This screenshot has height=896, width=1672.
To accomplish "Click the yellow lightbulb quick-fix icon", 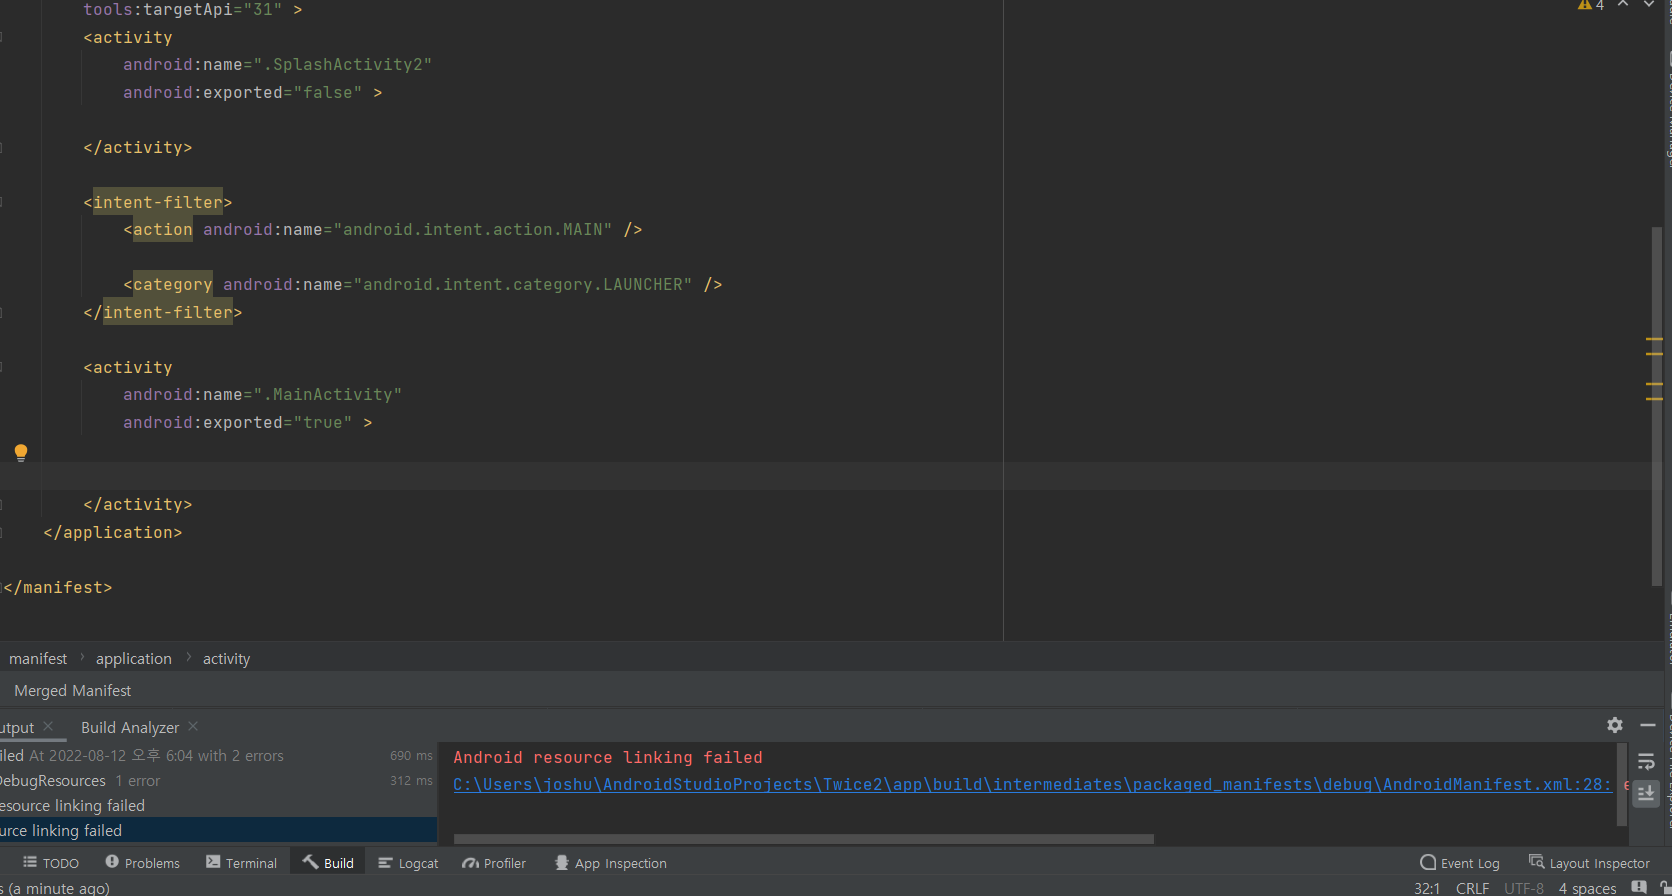I will (21, 452).
